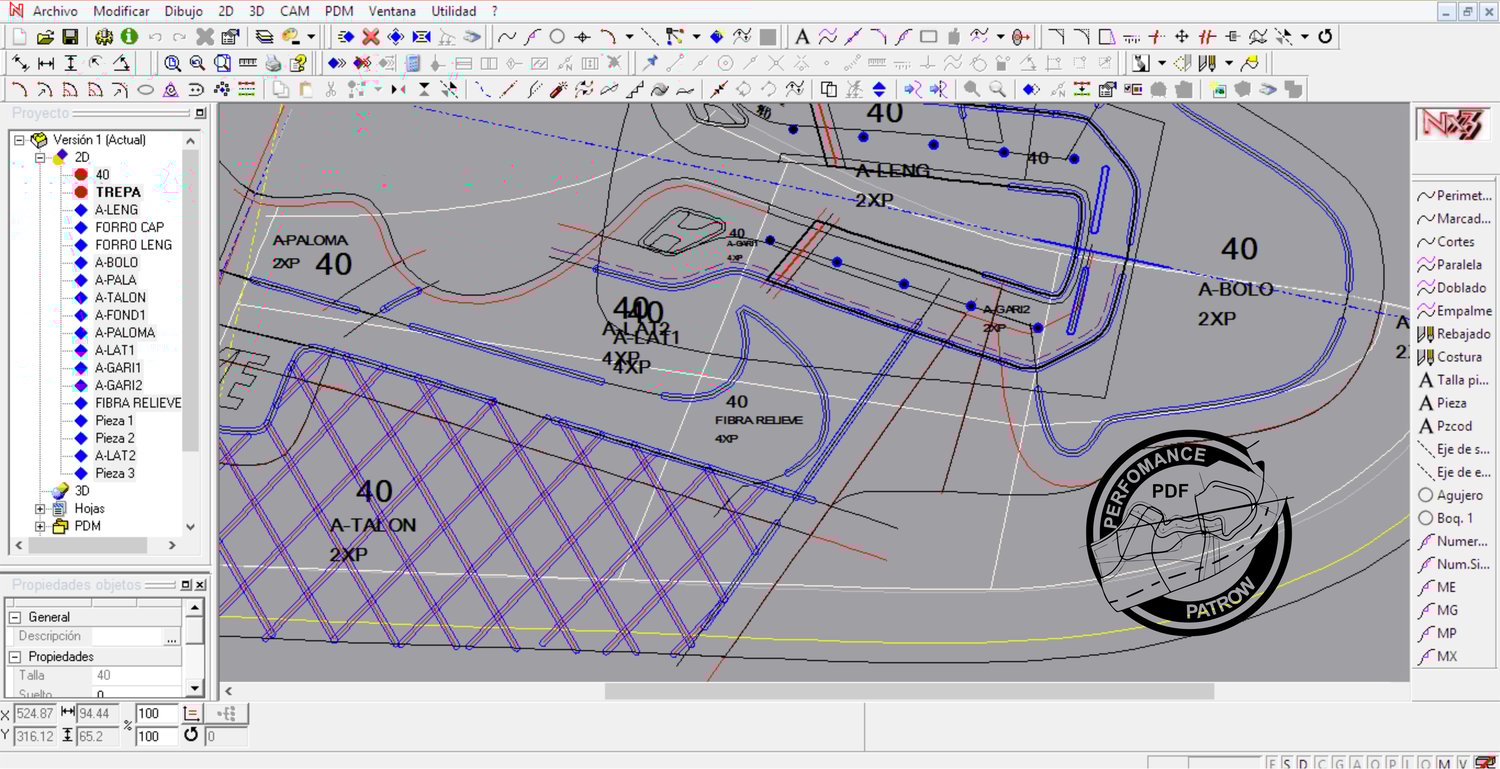The image size is (1500, 769).
Task: Click the open folder icon
Action: click(x=45, y=37)
